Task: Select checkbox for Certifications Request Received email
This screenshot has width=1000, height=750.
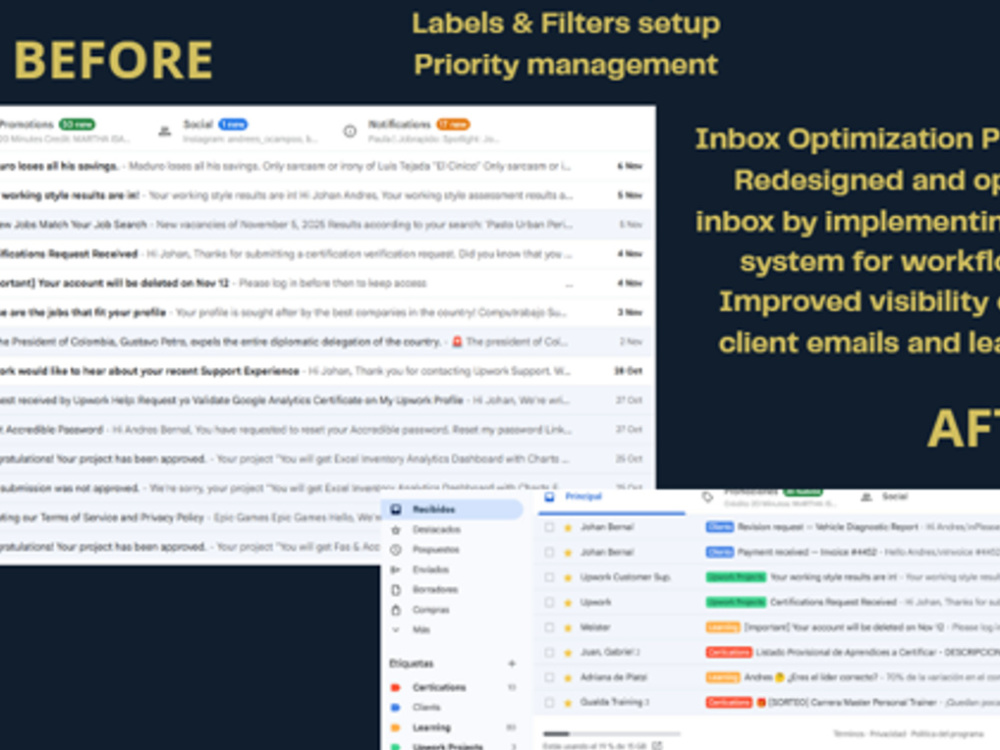Action: pos(549,603)
